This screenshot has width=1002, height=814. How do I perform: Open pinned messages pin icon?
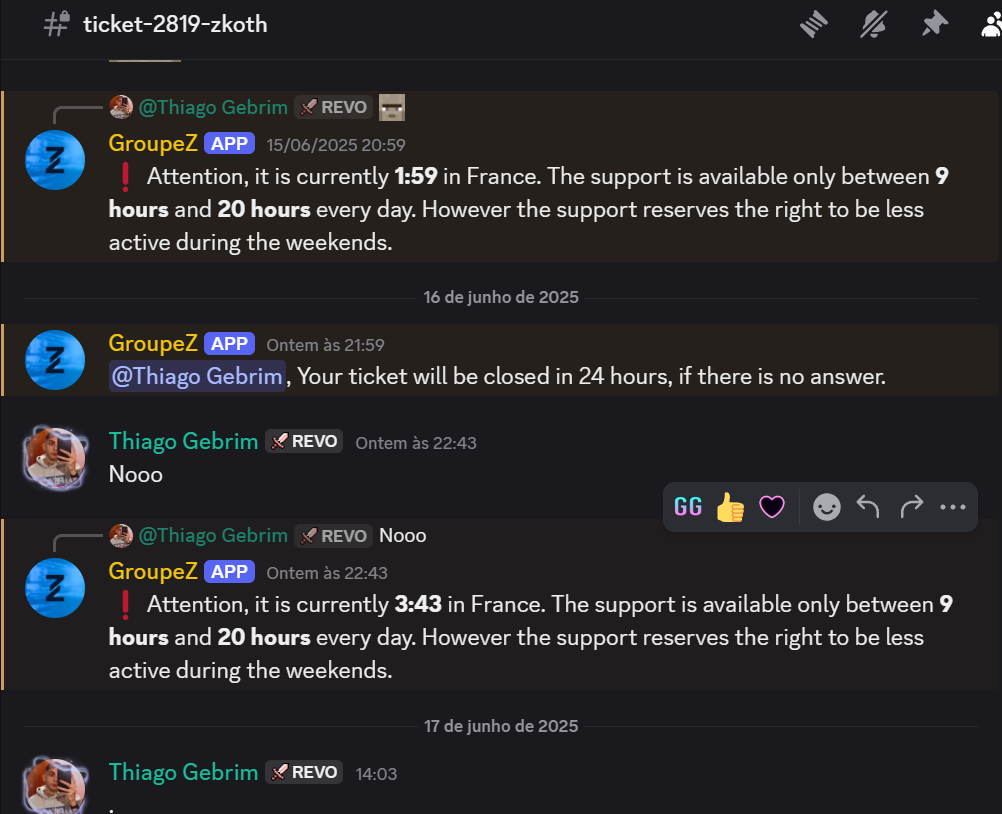[x=934, y=24]
